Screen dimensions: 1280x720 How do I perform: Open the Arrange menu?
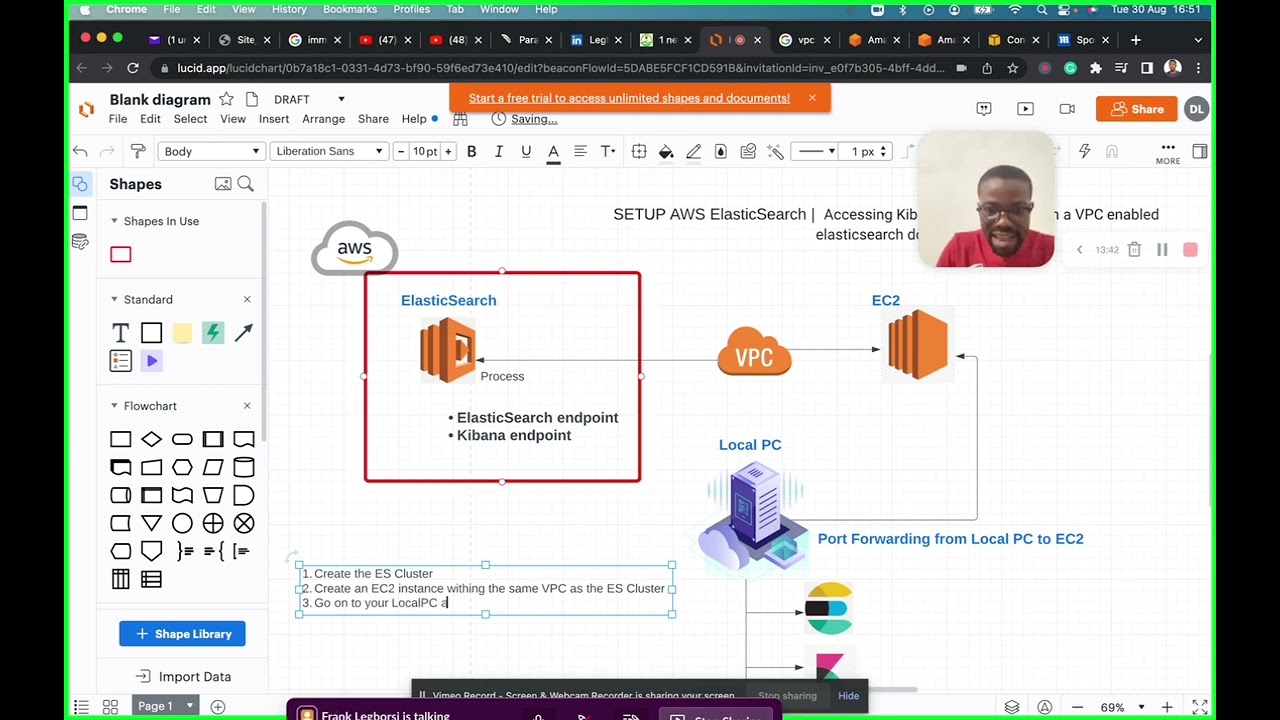click(324, 119)
